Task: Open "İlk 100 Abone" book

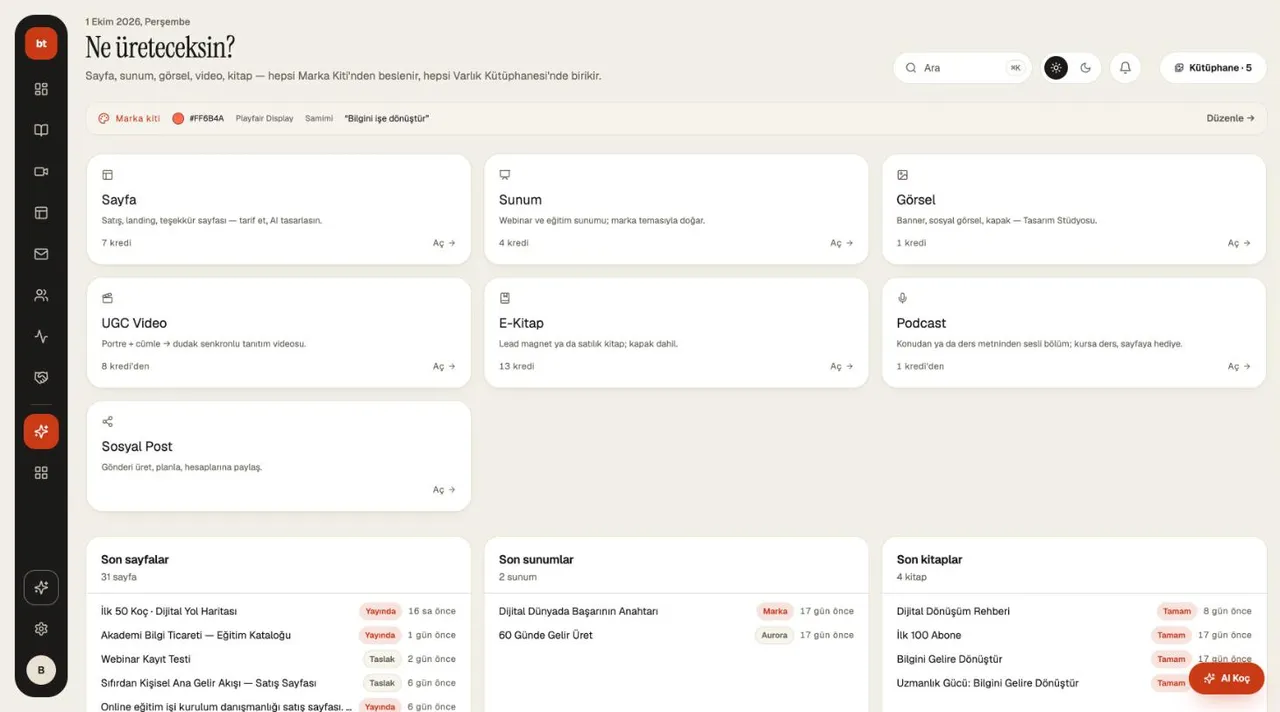Action: tap(1074, 635)
